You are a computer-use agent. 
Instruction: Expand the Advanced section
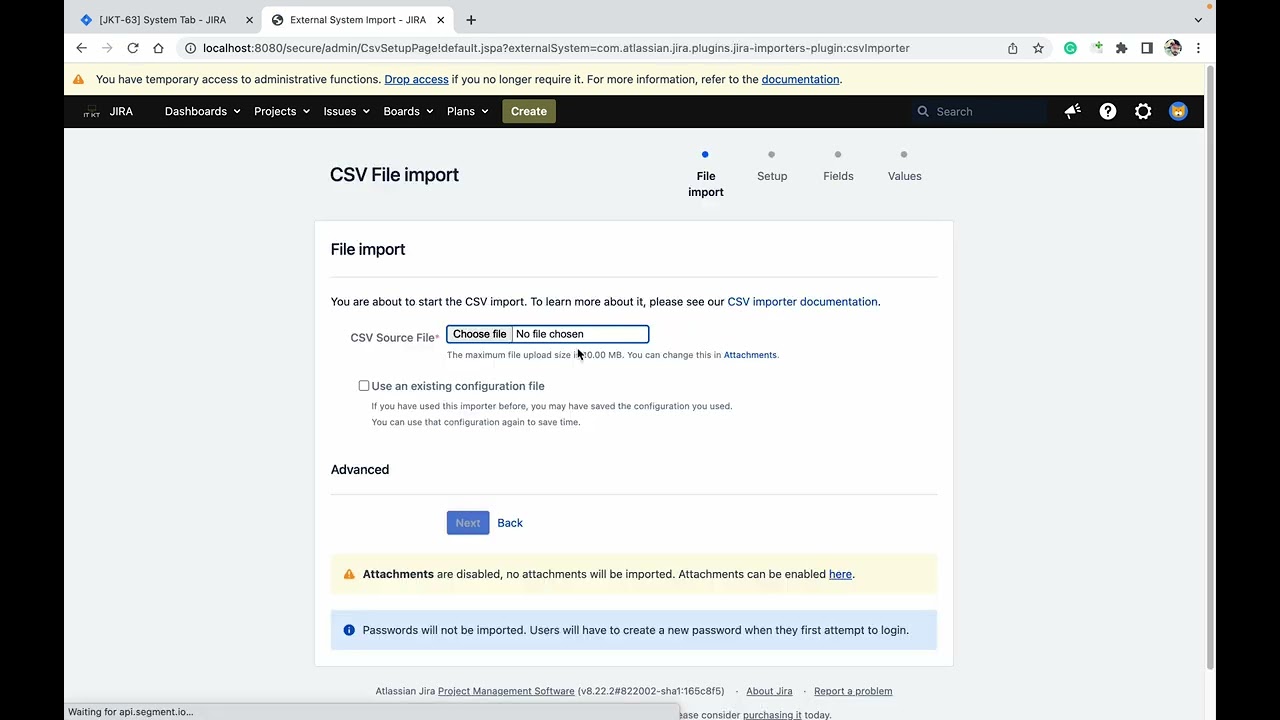click(360, 469)
